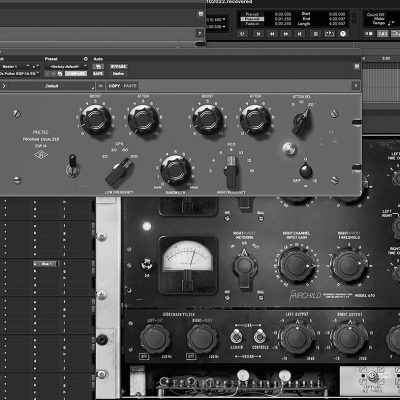
Task: Select the Bus 1 entry in the track list
Action: pyautogui.click(x=46, y=264)
